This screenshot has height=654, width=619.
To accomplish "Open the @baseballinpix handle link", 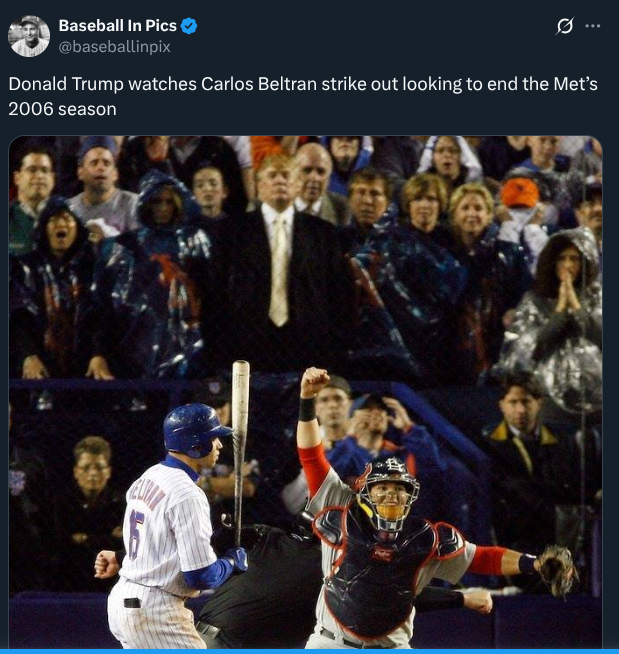I will tap(115, 47).
